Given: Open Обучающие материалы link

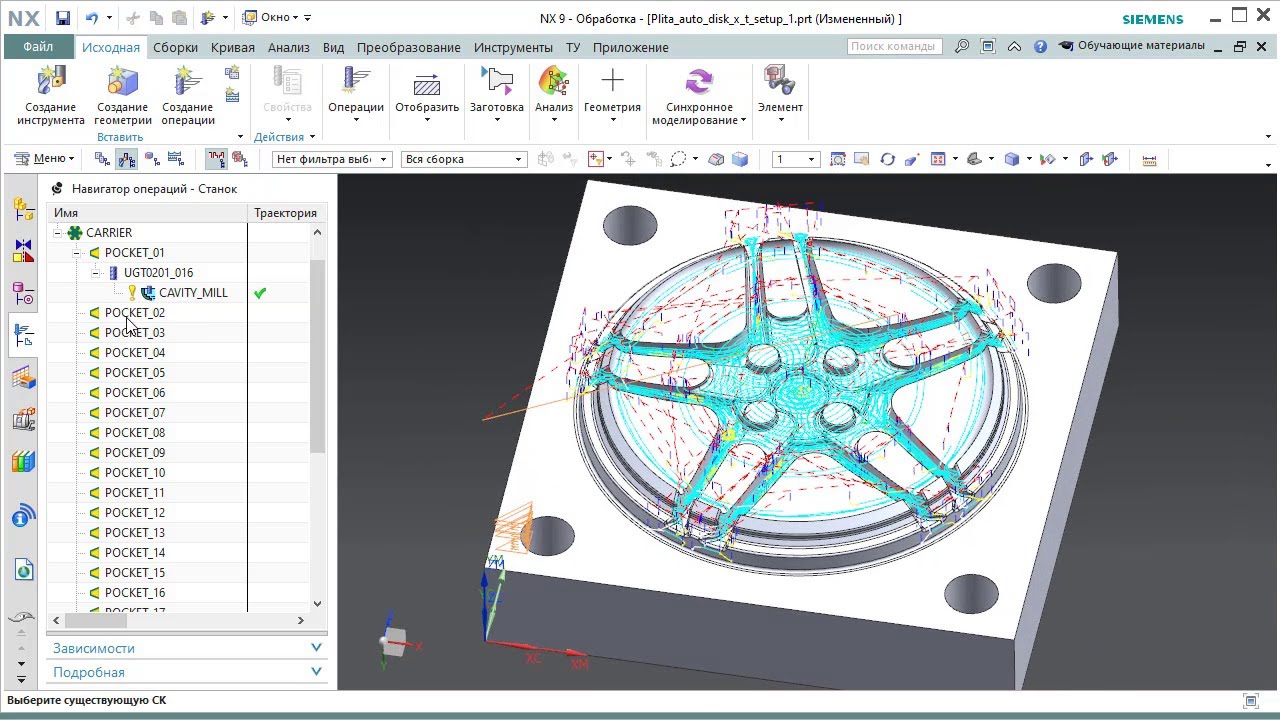Looking at the screenshot, I should pos(1131,46).
